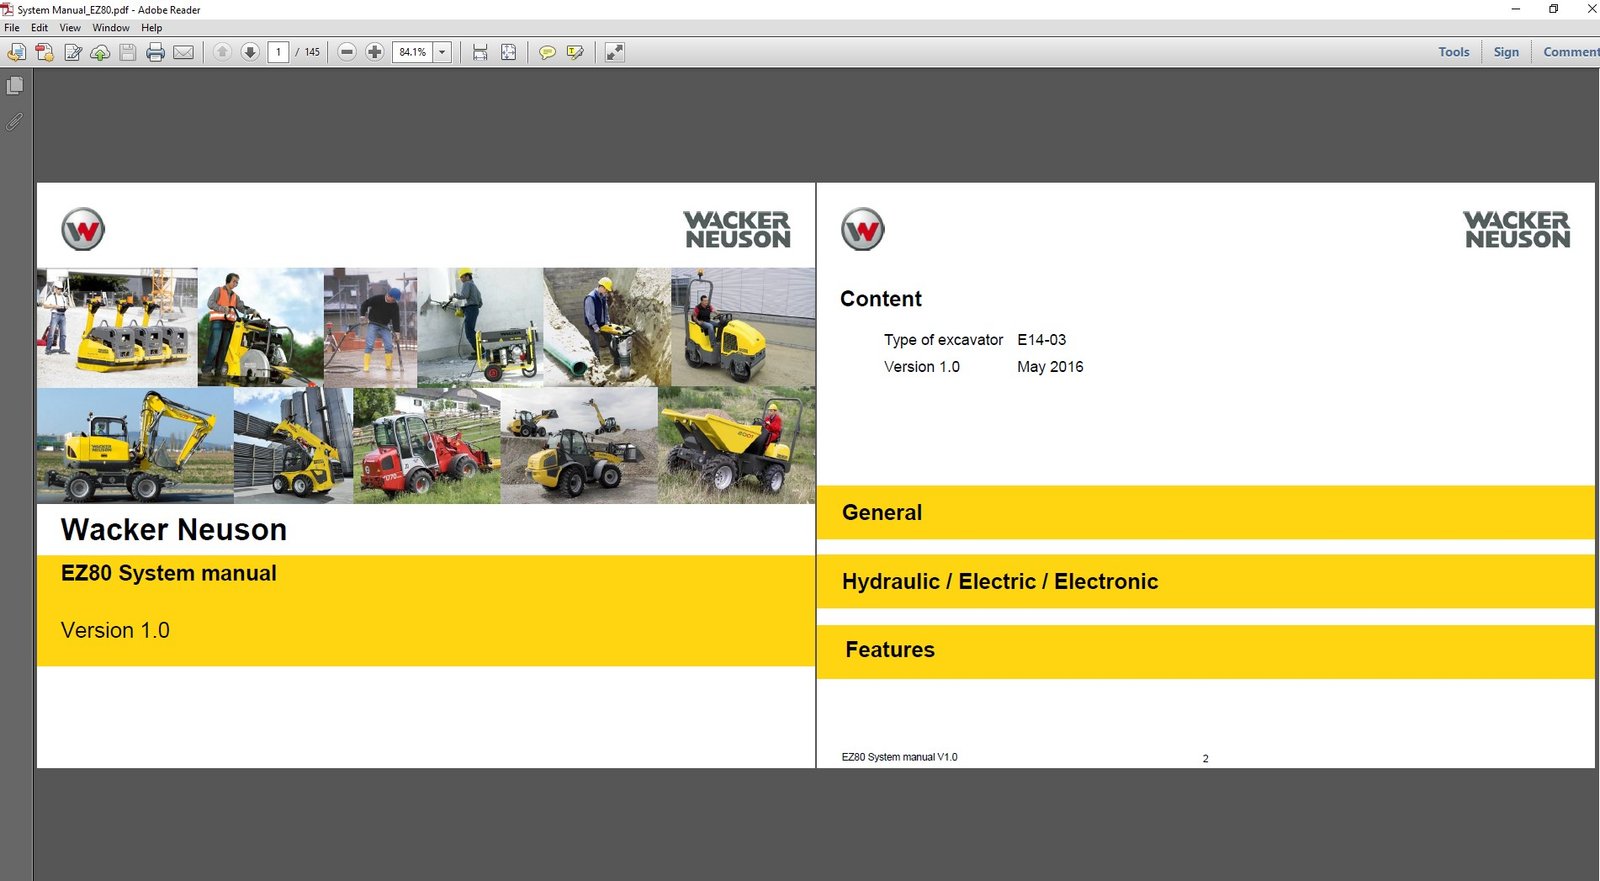This screenshot has width=1600, height=881.
Task: Open the View menu
Action: (x=70, y=28)
